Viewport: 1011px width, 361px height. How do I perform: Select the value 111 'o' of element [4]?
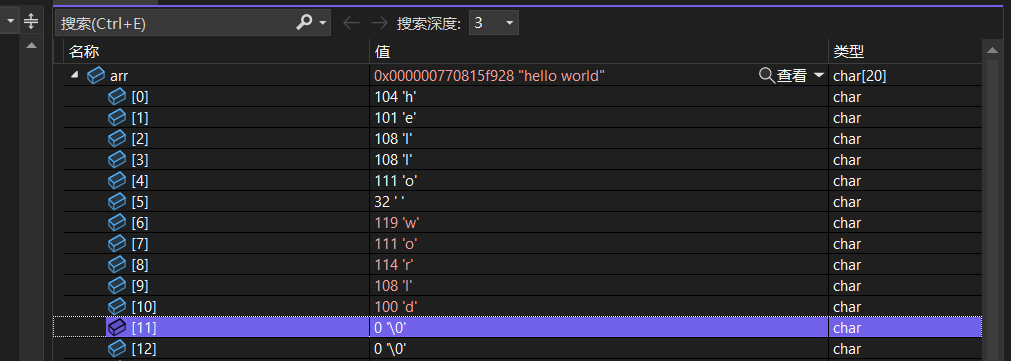coord(396,180)
